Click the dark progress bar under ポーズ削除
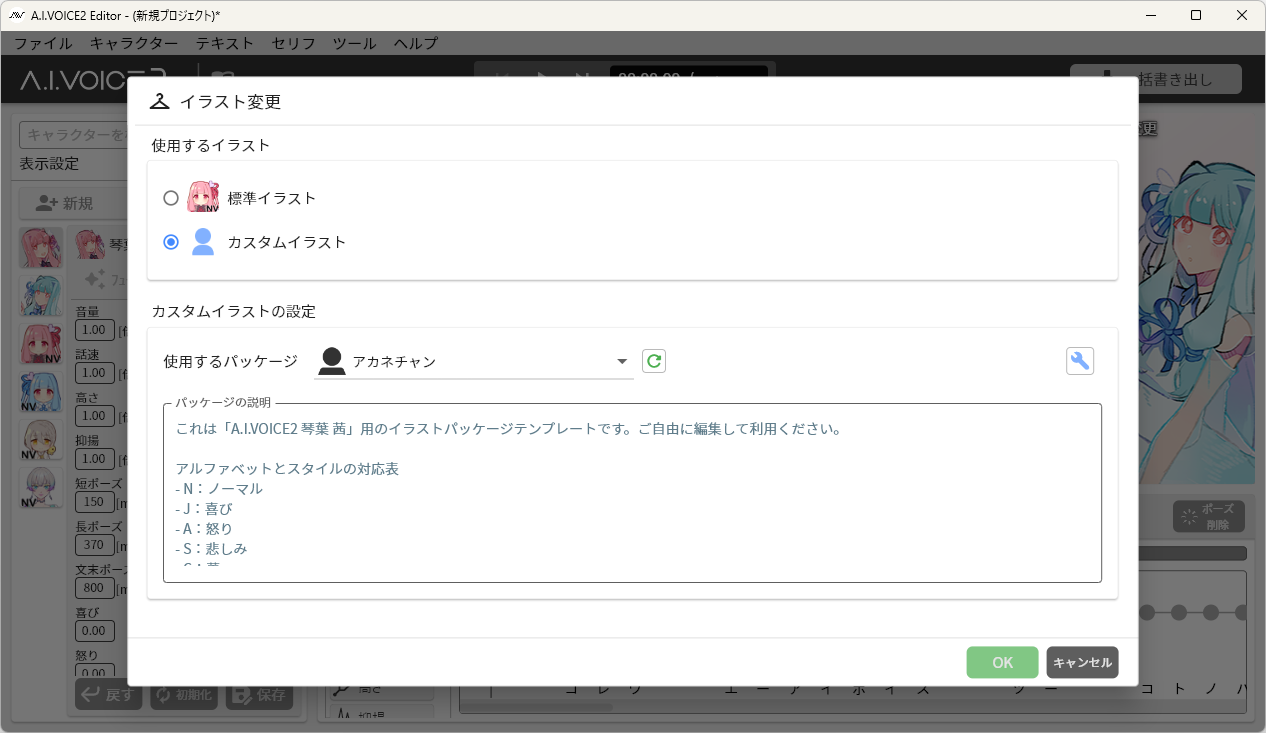This screenshot has height=733, width=1266. click(x=1192, y=553)
